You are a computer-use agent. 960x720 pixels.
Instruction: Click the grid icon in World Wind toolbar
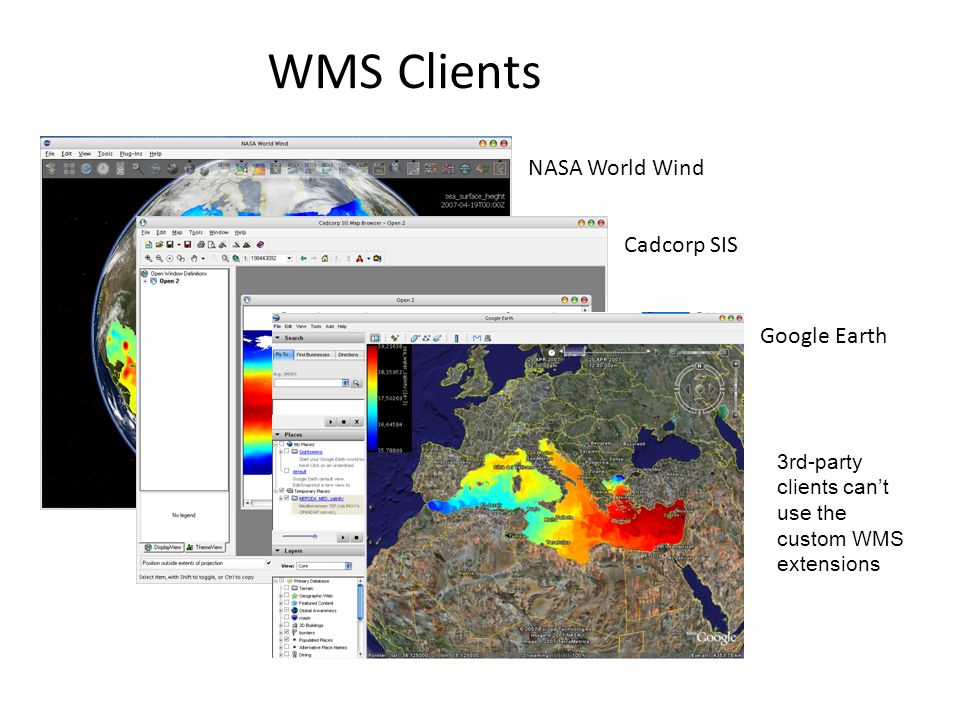(x=69, y=168)
